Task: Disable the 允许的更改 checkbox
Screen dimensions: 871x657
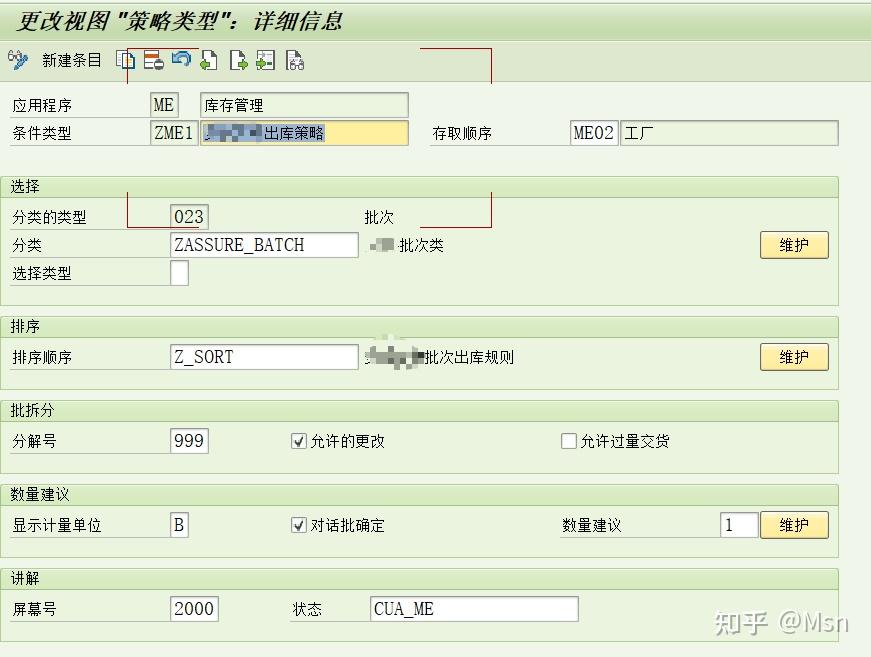Action: pos(297,440)
